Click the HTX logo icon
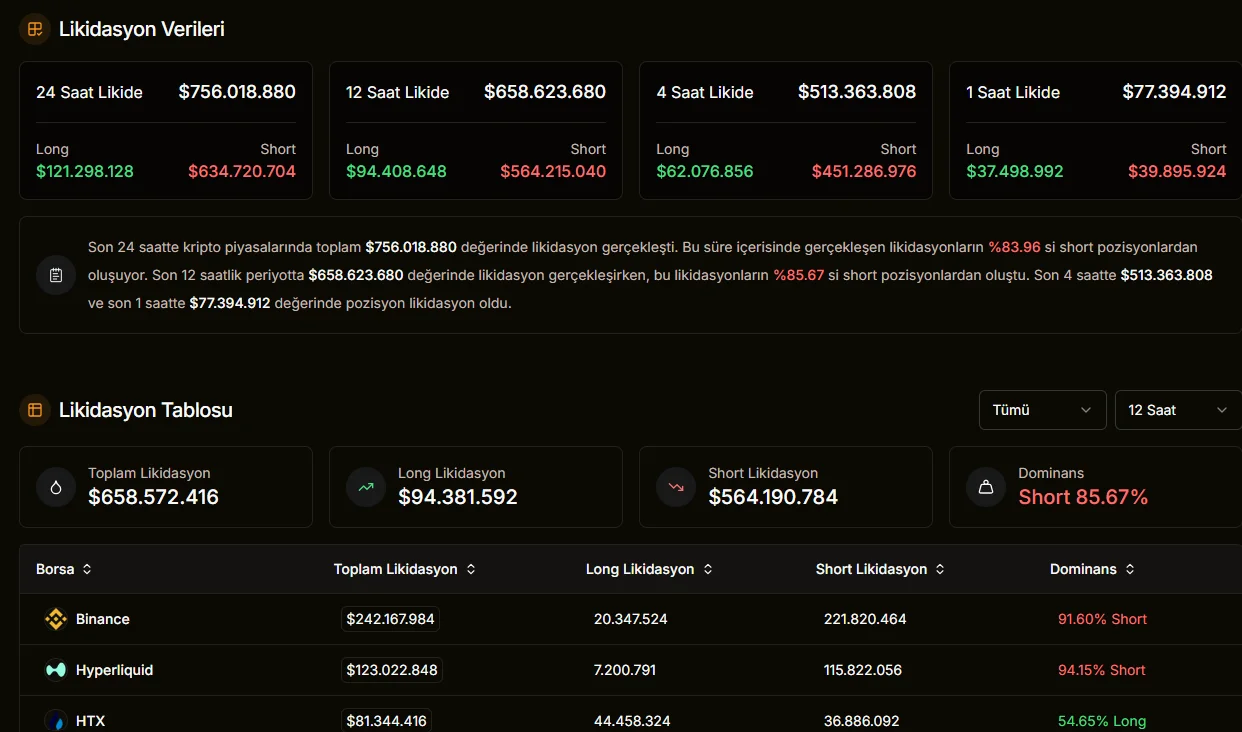 [x=56, y=720]
